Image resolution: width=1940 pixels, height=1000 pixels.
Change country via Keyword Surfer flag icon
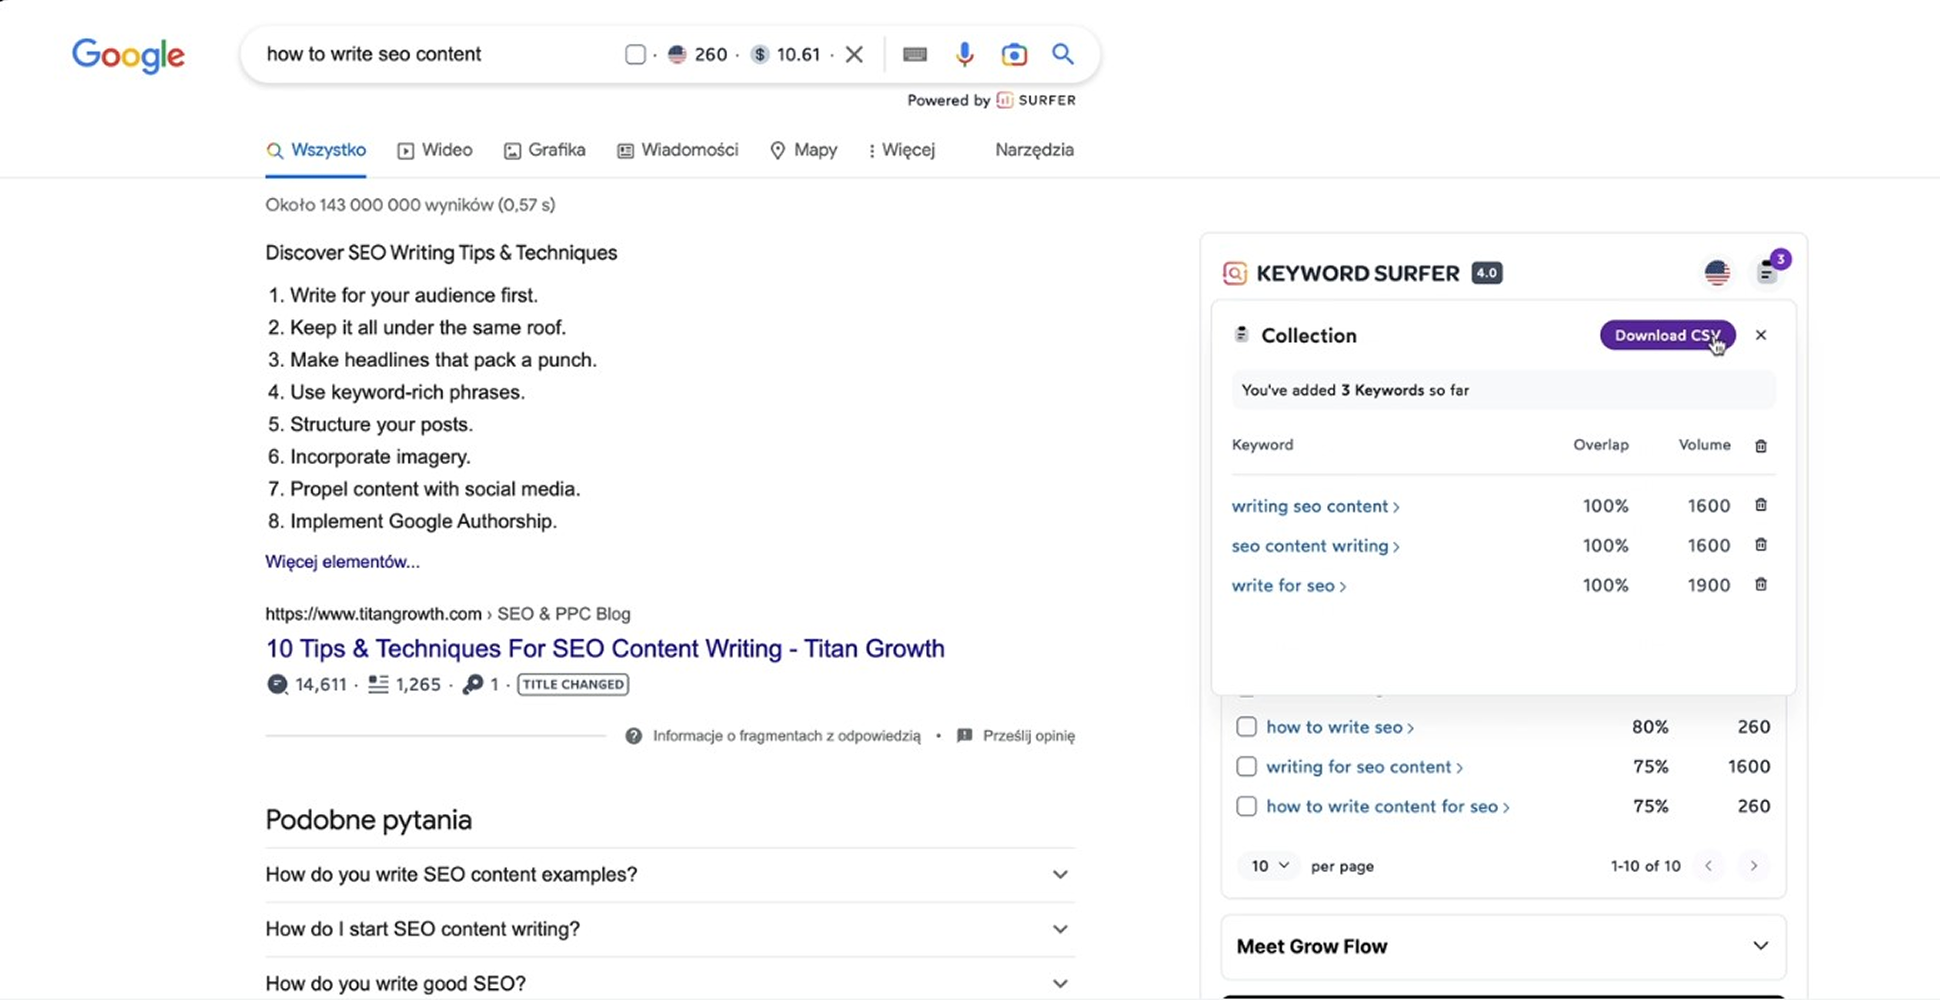(1717, 272)
